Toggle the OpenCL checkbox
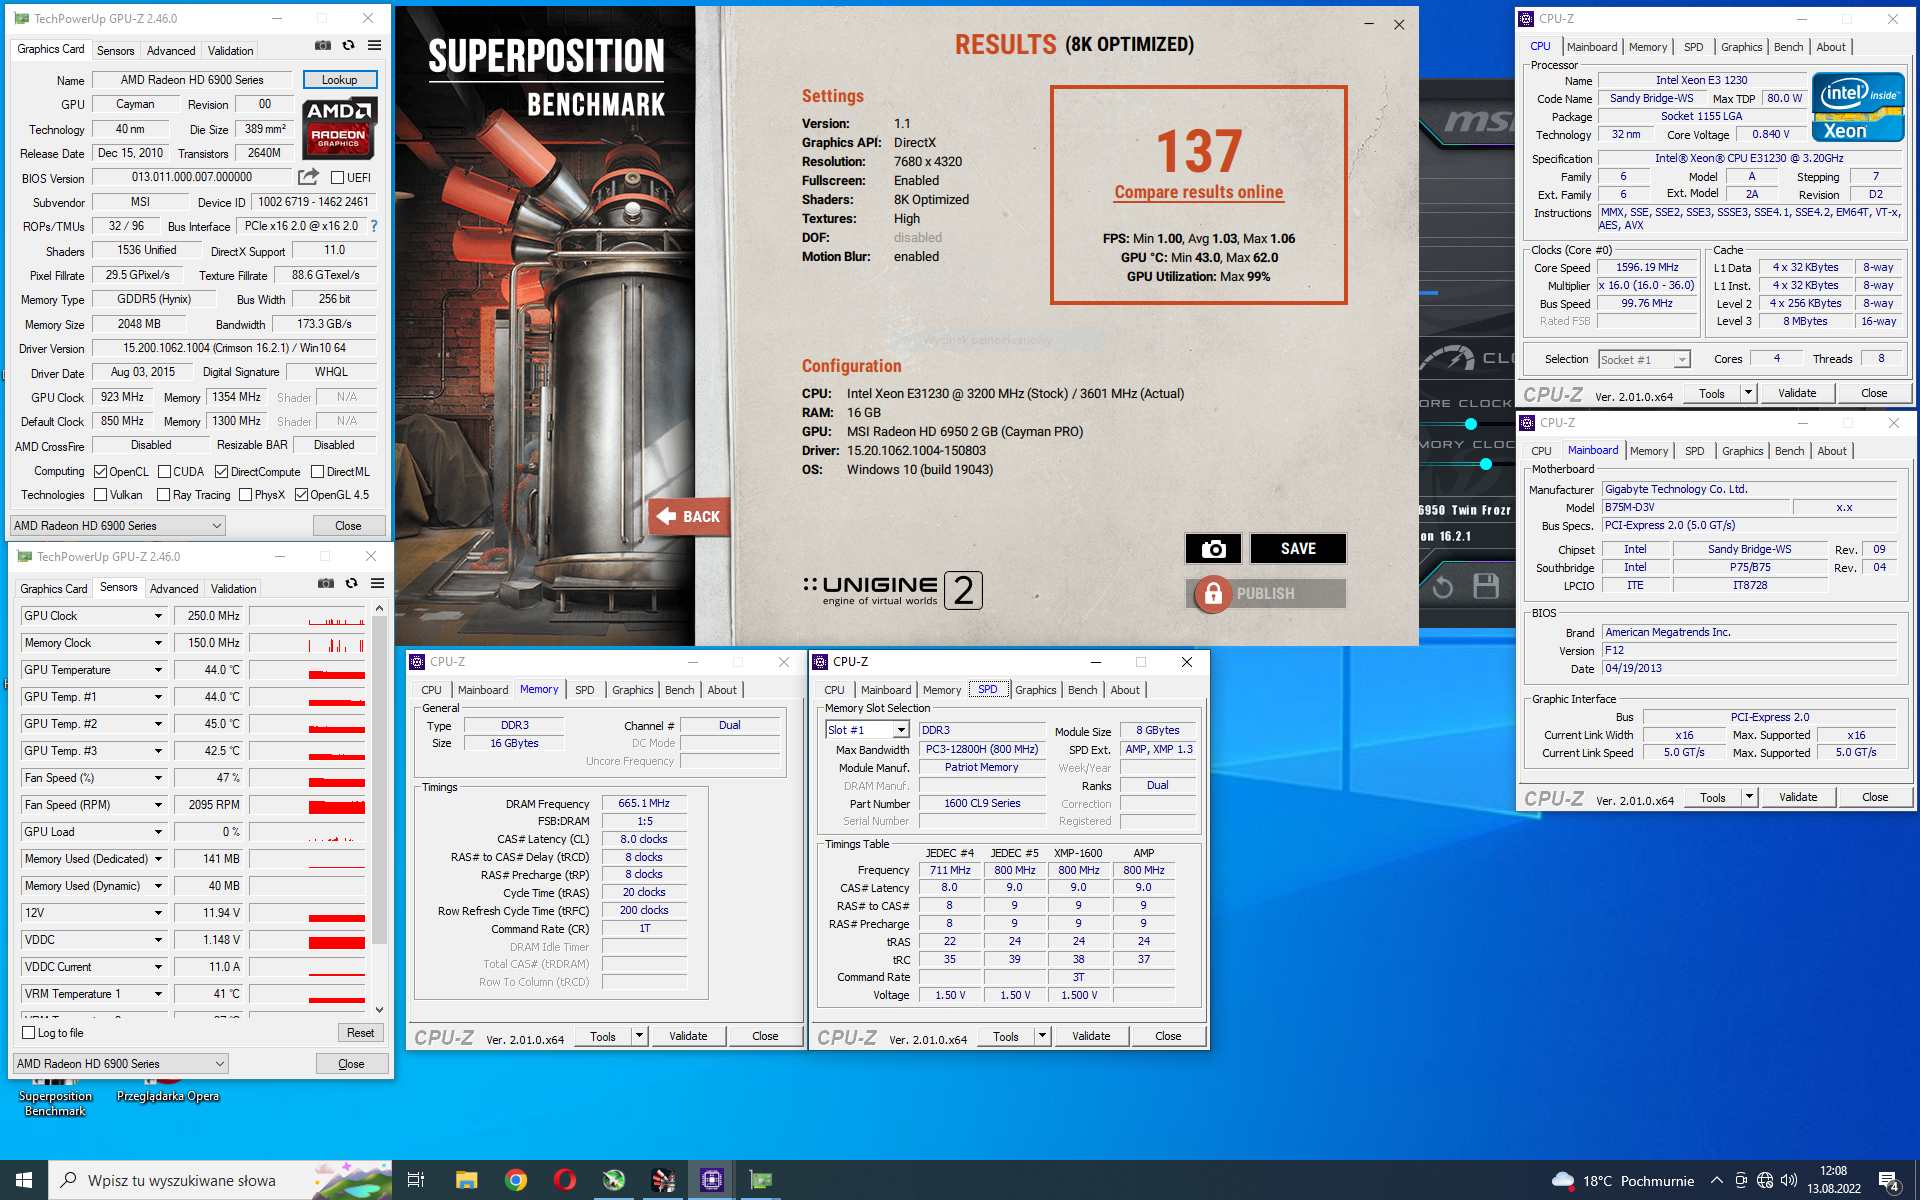The width and height of the screenshot is (1920, 1200). pos(100,472)
